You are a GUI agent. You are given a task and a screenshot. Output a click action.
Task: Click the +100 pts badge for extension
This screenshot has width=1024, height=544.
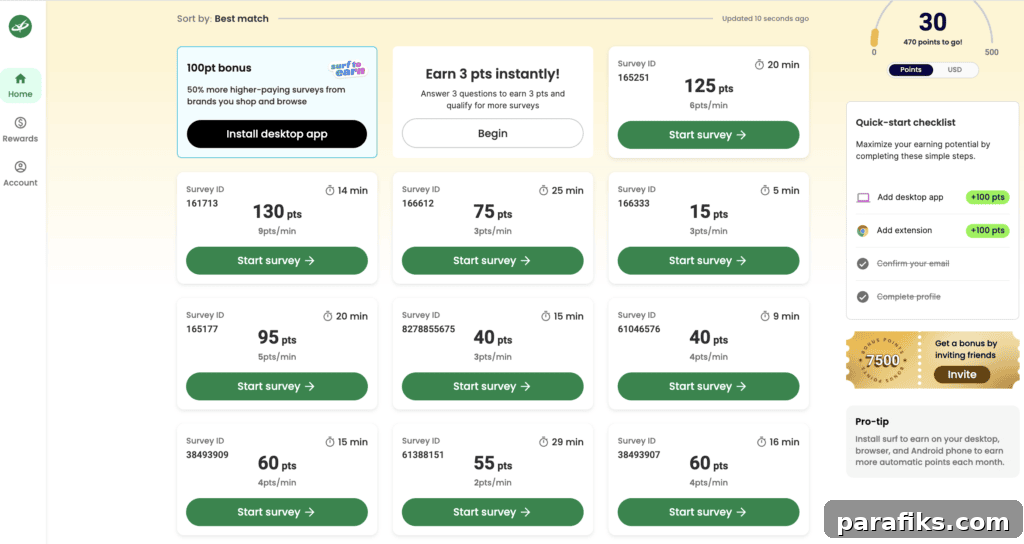click(x=987, y=231)
